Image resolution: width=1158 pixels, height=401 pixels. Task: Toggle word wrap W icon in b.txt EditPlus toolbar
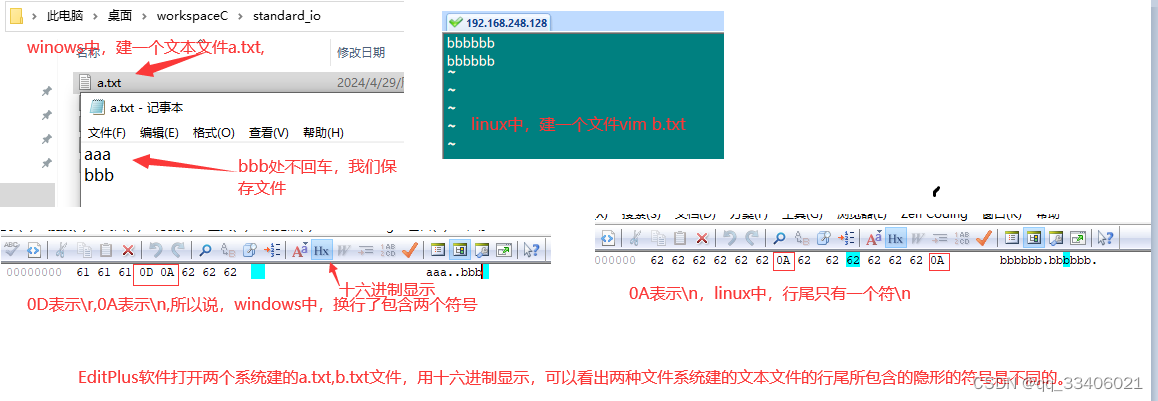(x=917, y=239)
